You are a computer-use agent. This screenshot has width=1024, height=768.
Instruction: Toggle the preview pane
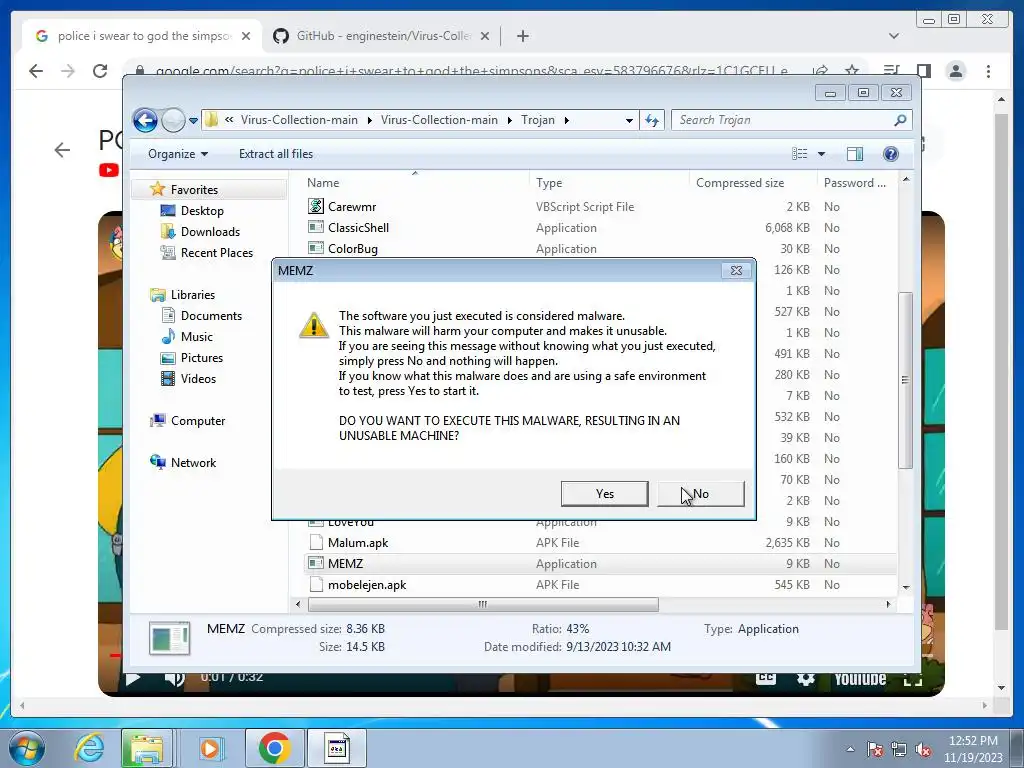coord(854,153)
